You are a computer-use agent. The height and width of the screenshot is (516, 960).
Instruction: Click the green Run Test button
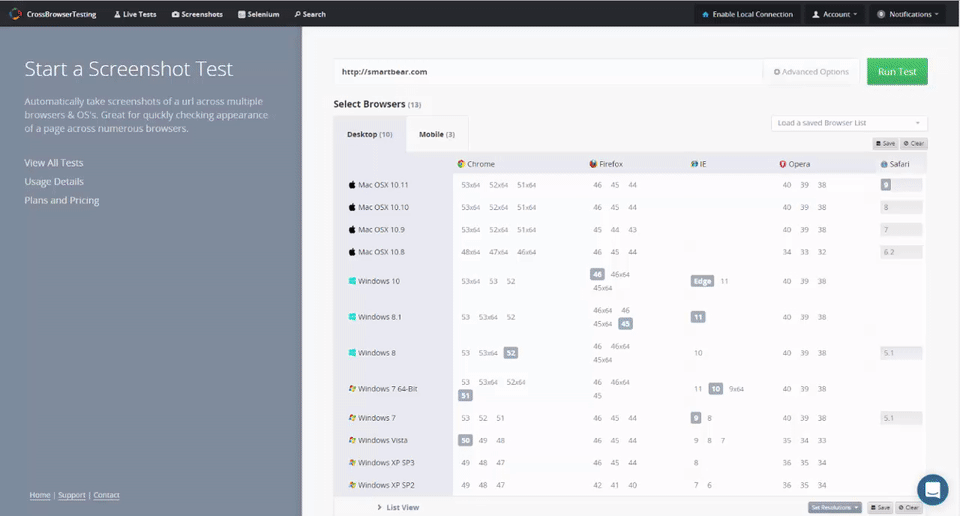tap(897, 72)
